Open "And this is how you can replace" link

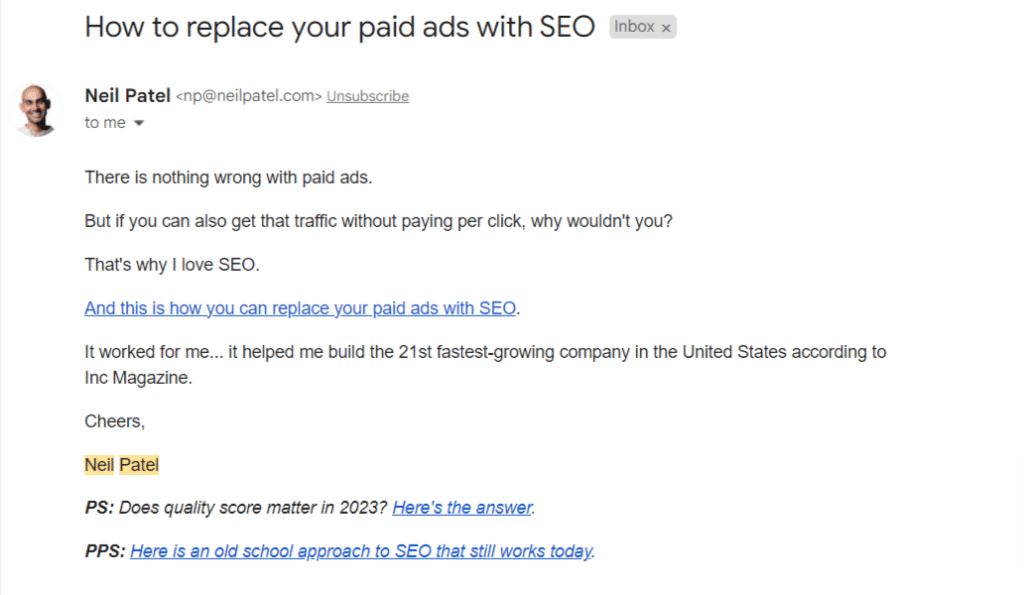[x=300, y=308]
